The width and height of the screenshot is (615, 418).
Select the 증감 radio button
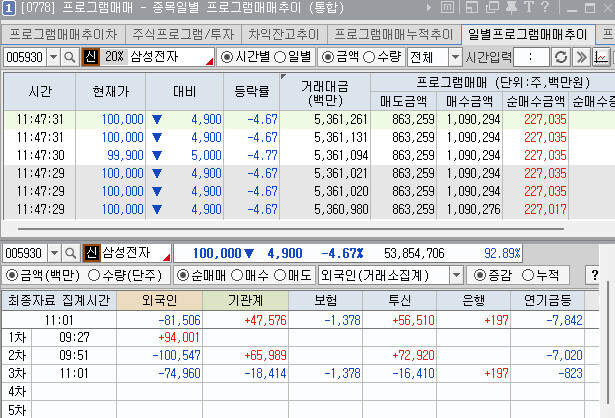click(x=480, y=275)
